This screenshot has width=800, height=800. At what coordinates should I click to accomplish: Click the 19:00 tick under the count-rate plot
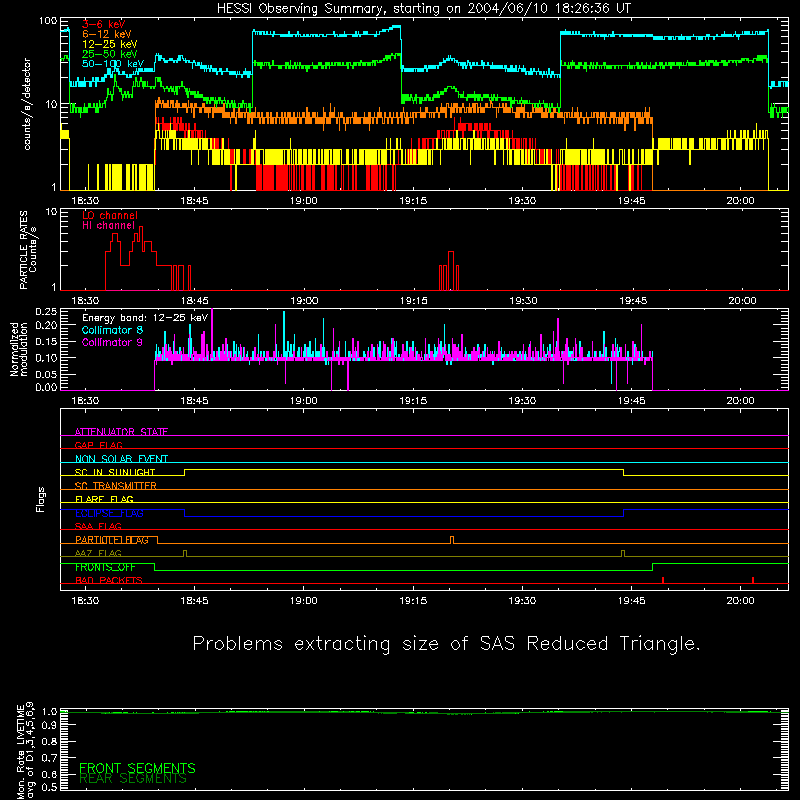tap(304, 201)
